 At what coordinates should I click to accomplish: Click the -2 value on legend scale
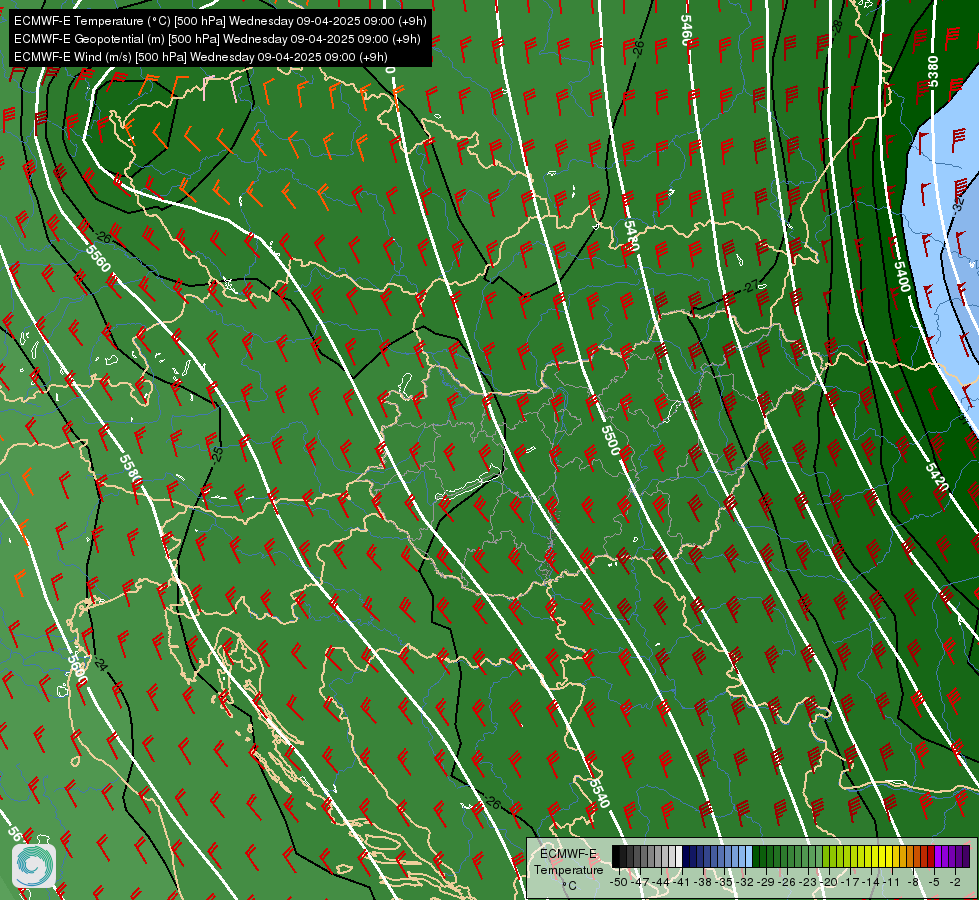[955, 882]
